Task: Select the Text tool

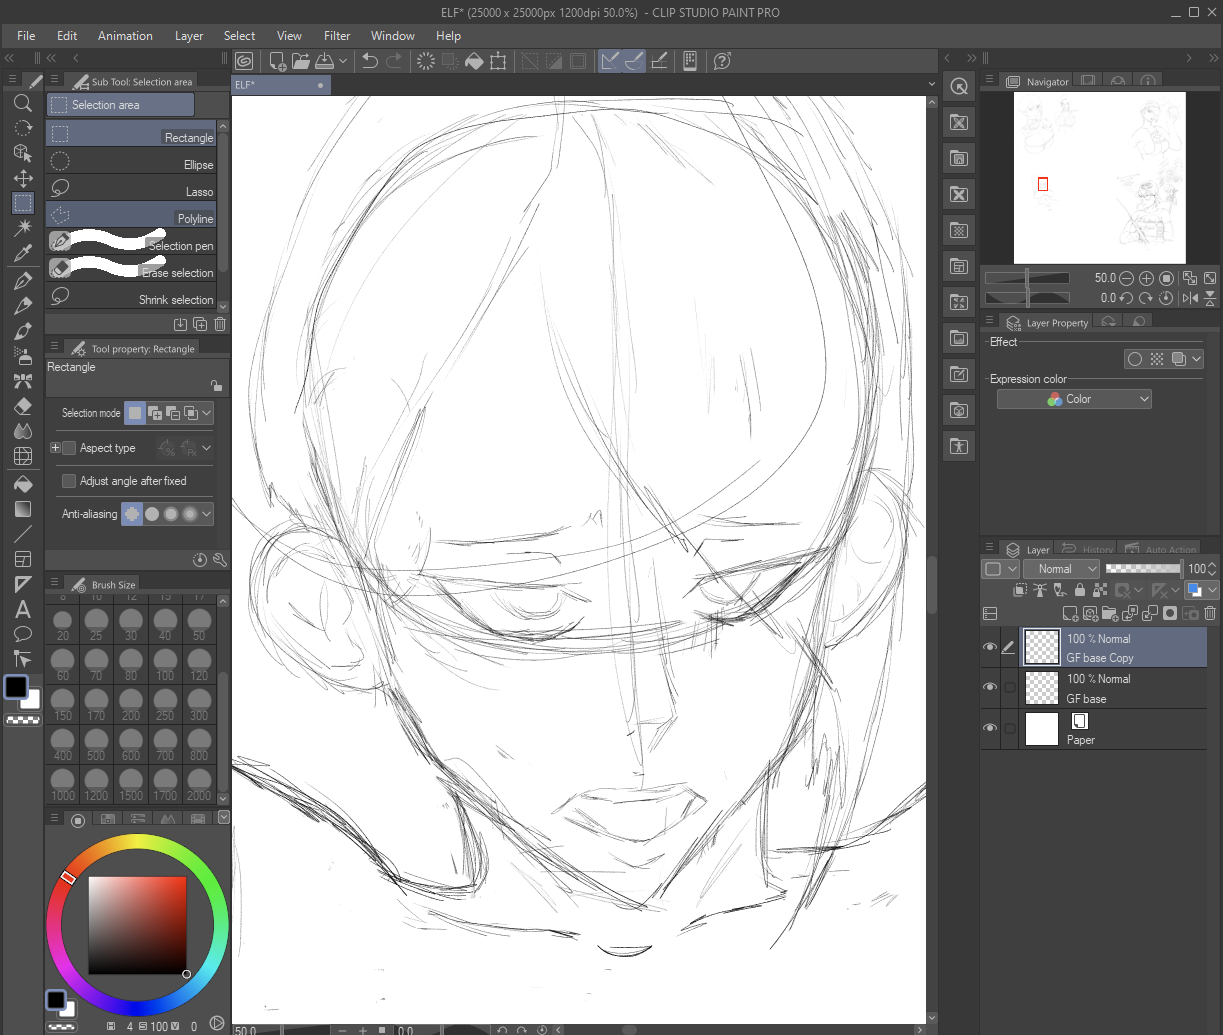Action: click(x=23, y=609)
